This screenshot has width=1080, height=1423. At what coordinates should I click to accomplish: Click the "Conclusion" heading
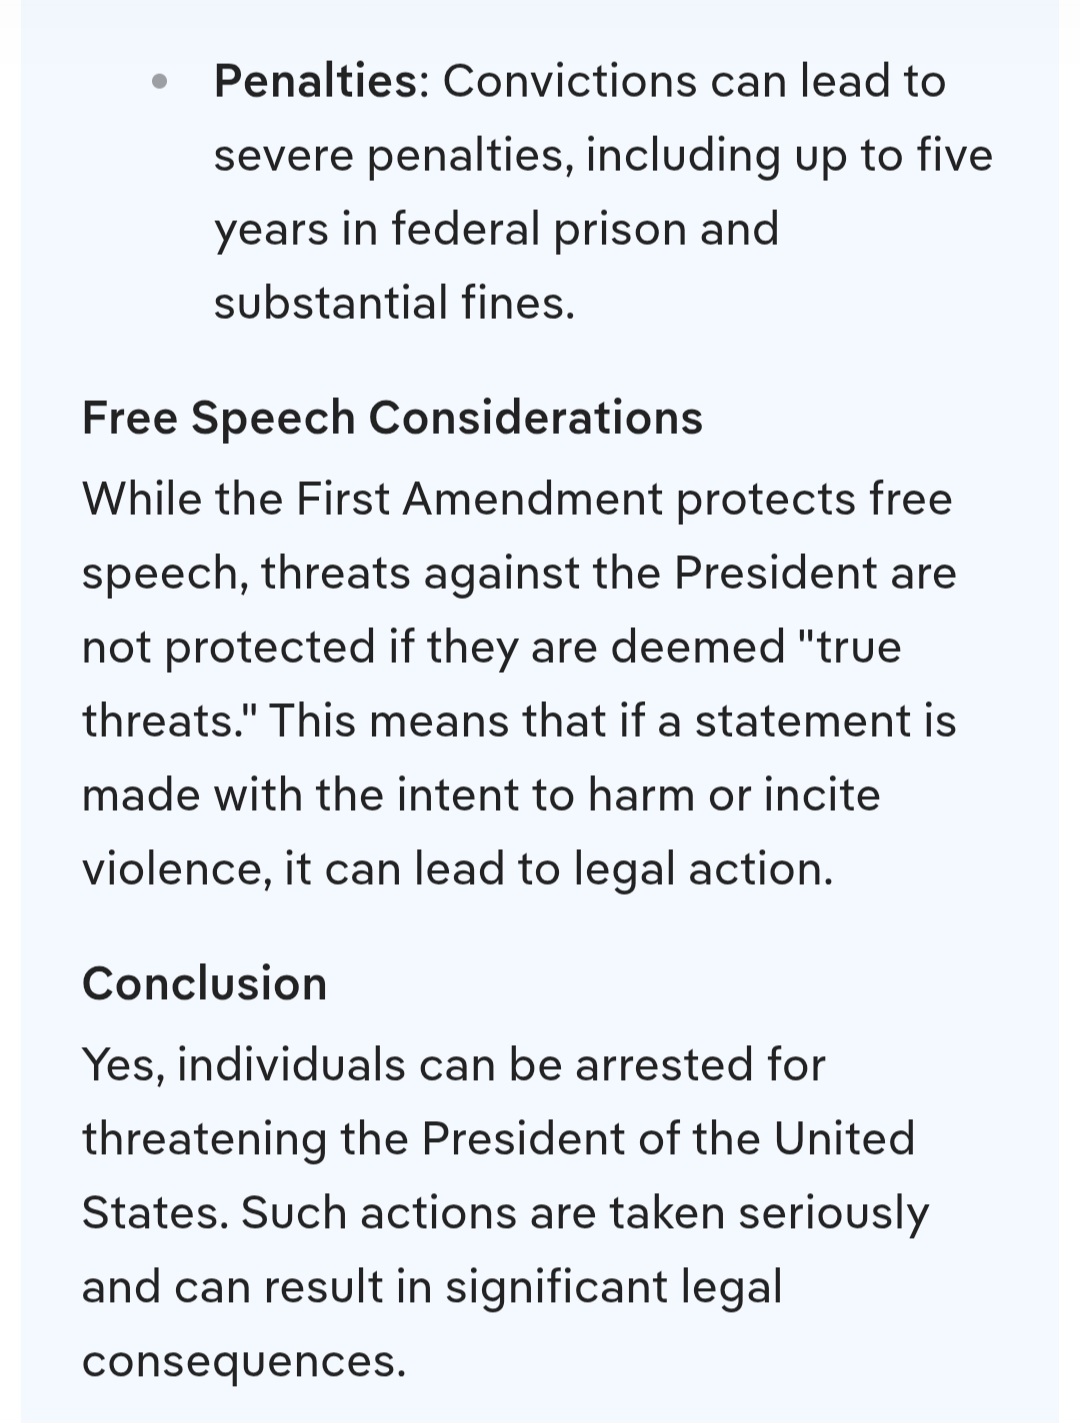(x=204, y=983)
